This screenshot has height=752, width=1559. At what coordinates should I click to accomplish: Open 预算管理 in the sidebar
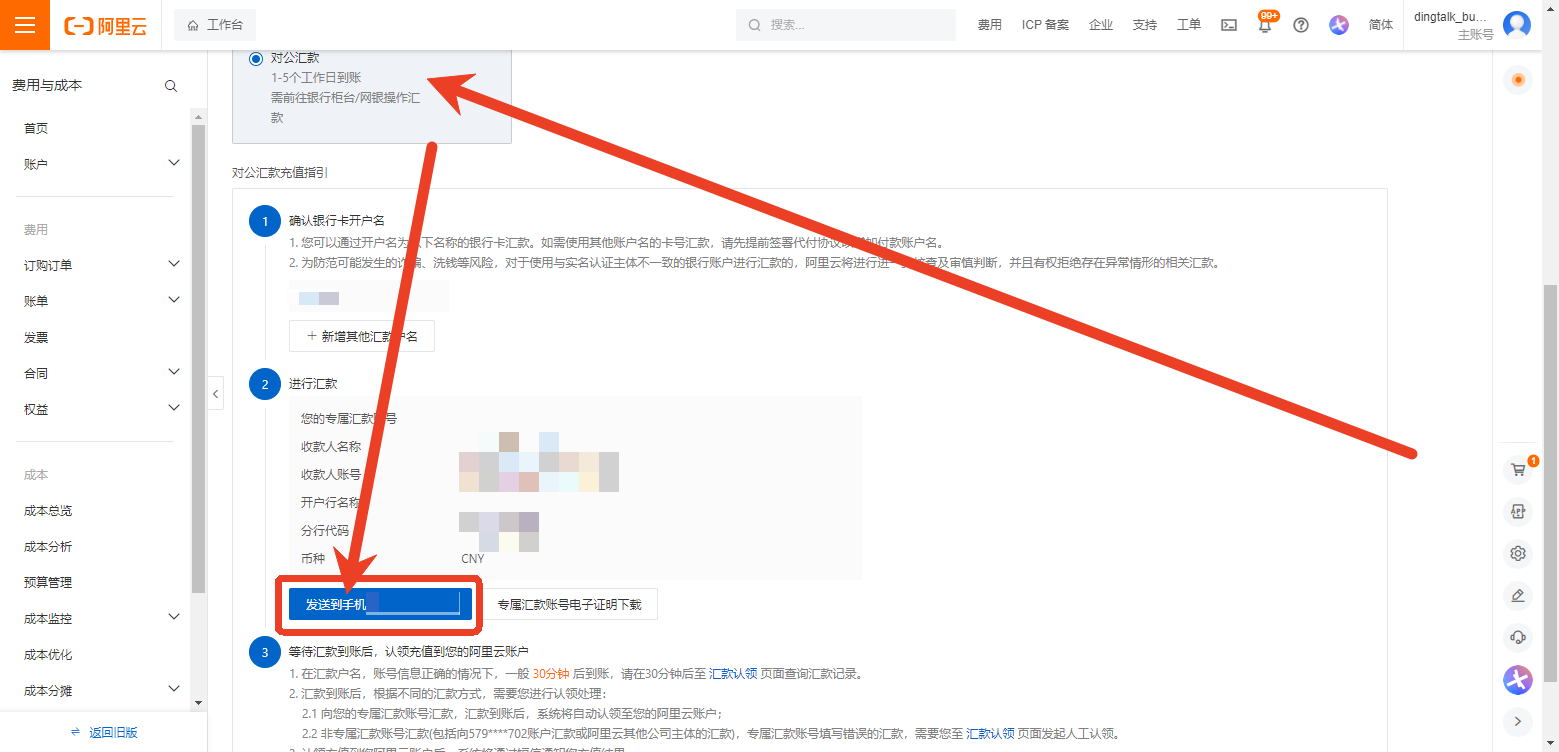pyautogui.click(x=48, y=582)
